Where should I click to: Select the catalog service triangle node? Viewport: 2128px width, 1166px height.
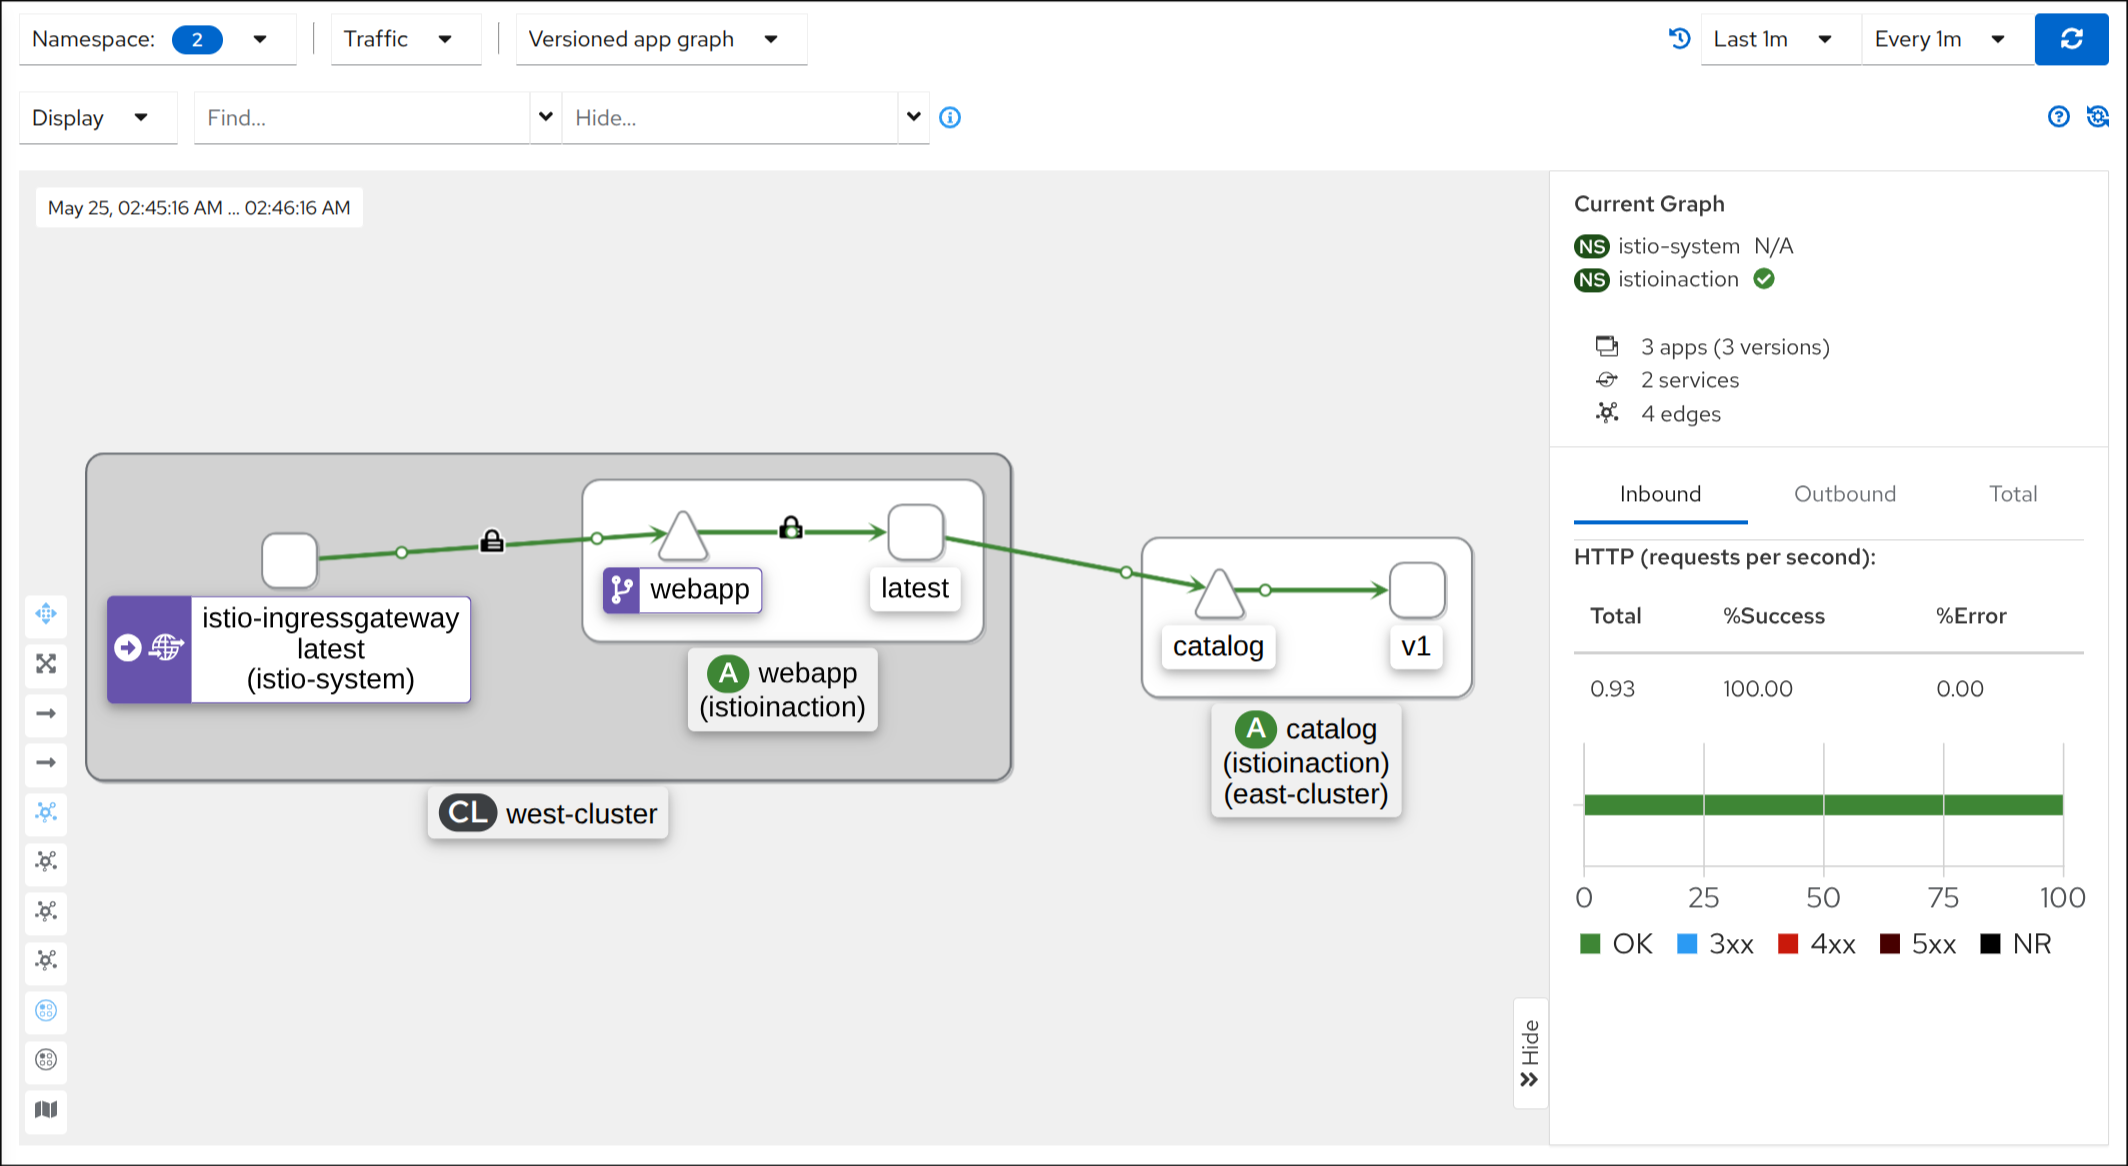(1219, 594)
